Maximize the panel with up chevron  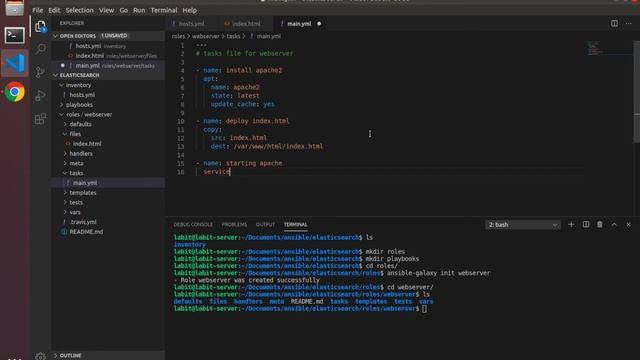pos(614,224)
